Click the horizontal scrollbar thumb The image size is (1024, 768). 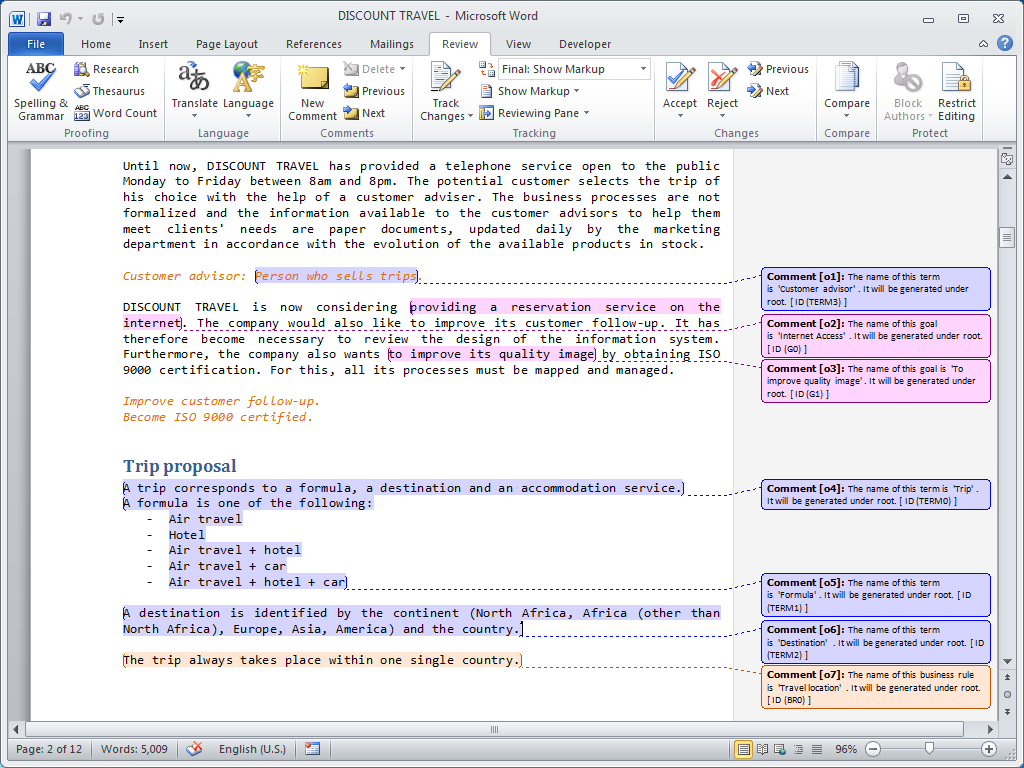pos(494,729)
